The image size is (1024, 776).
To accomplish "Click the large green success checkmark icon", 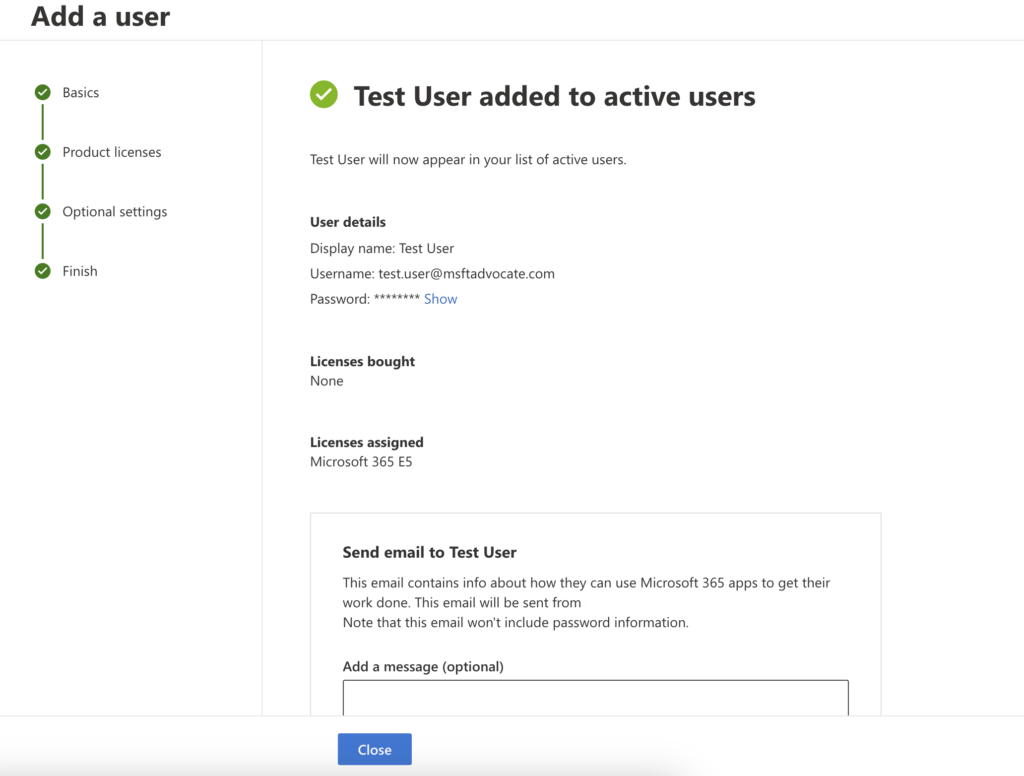I will click(324, 95).
